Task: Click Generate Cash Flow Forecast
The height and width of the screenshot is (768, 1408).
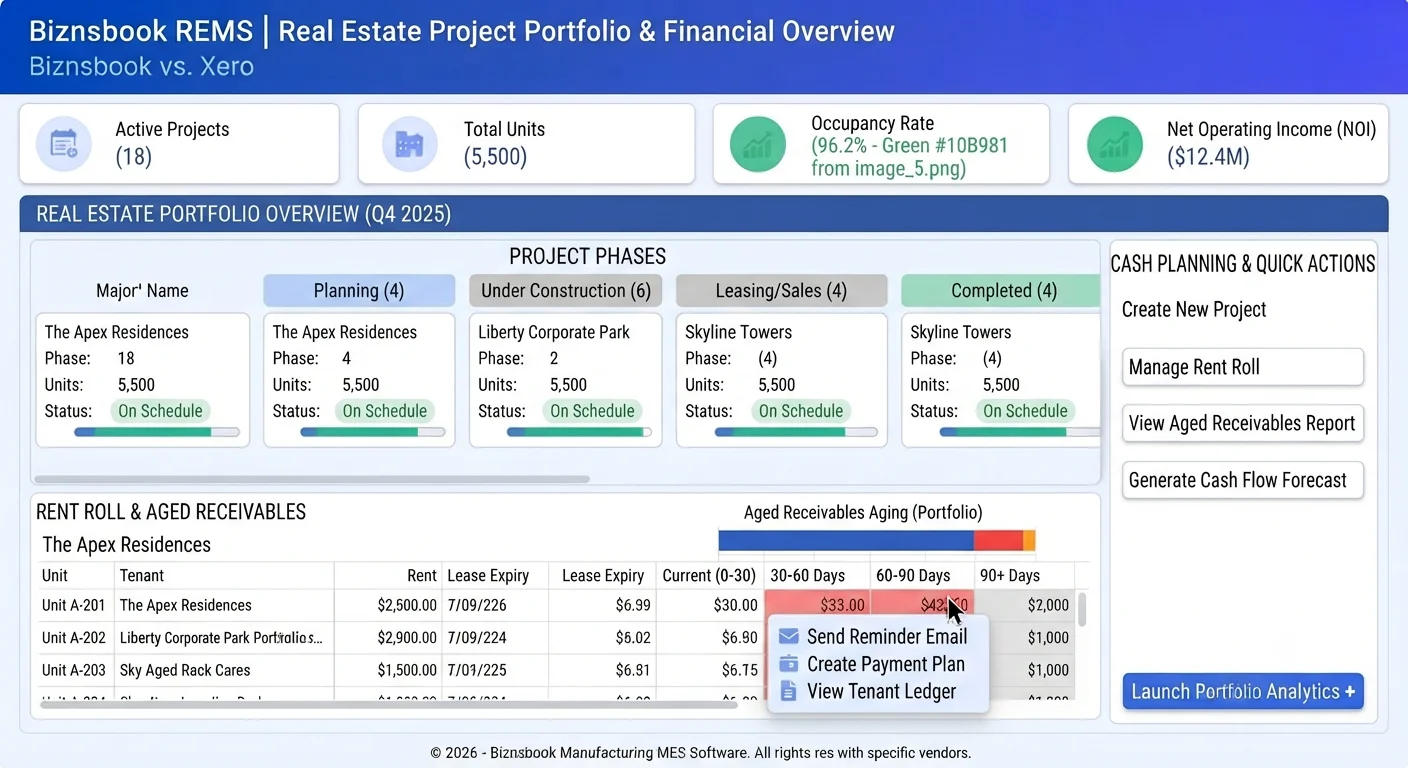Action: coord(1243,480)
